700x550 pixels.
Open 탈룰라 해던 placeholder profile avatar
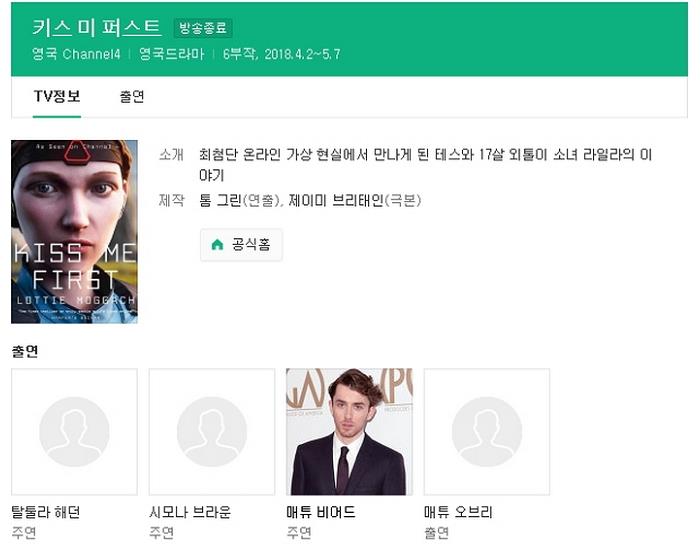point(74,431)
